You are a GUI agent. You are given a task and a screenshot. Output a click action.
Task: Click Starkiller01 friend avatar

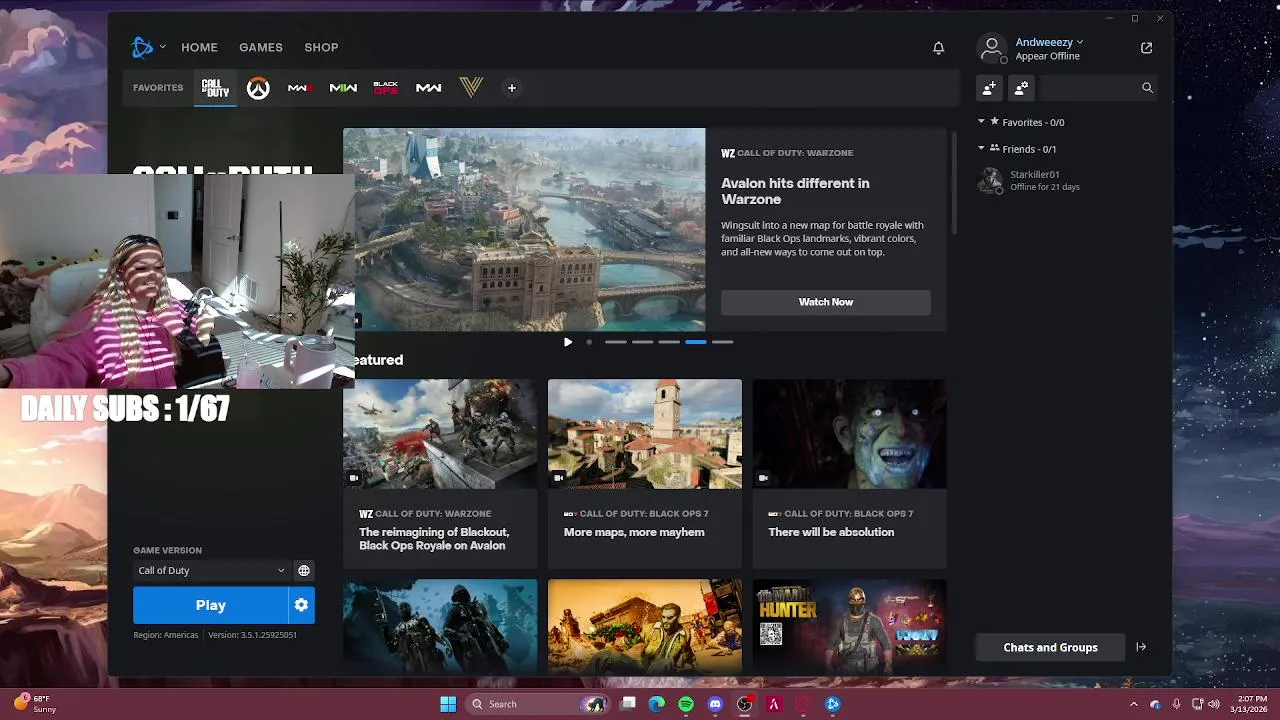[x=991, y=180]
